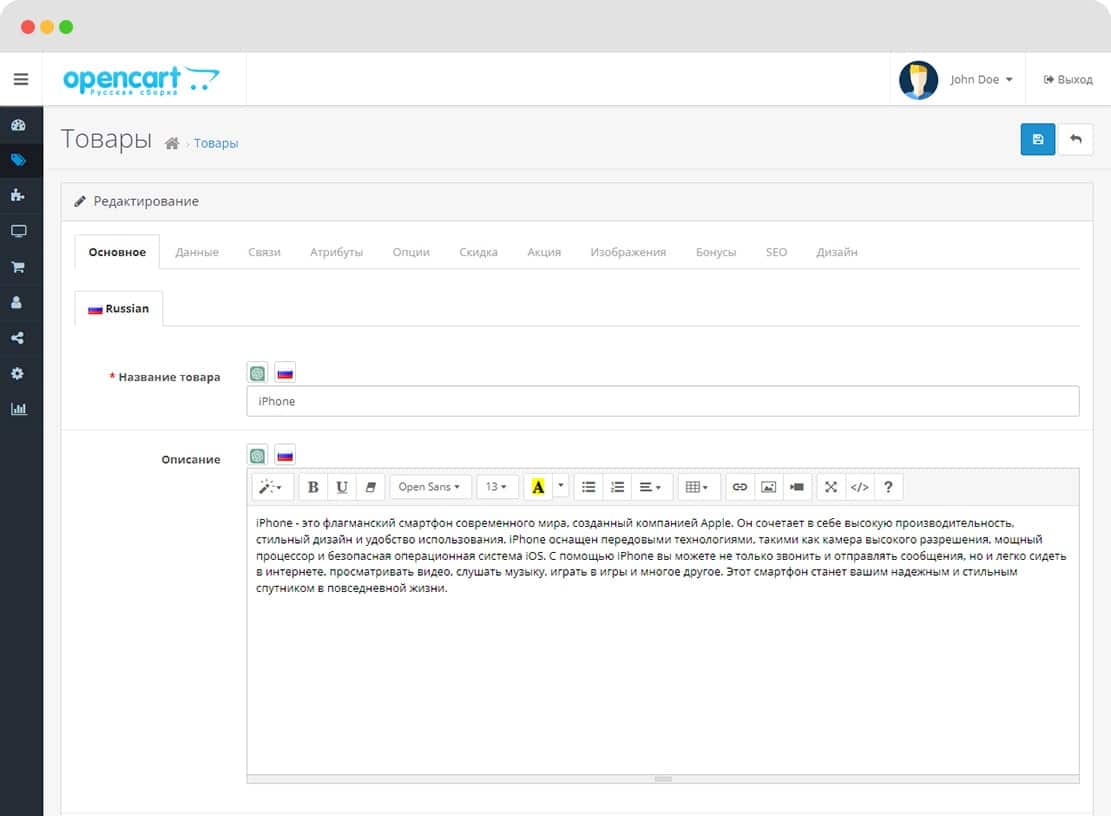Click the Russian flag icon above description editor

point(285,455)
